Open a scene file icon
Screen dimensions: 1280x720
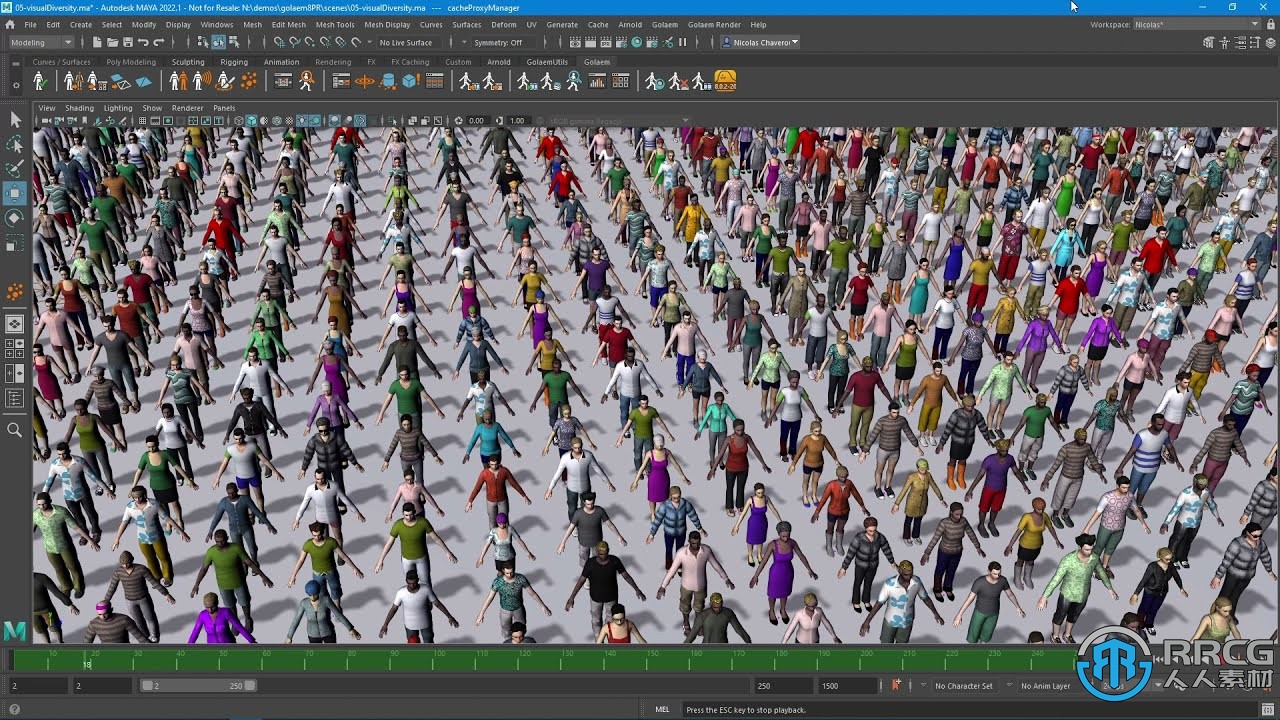pos(111,42)
